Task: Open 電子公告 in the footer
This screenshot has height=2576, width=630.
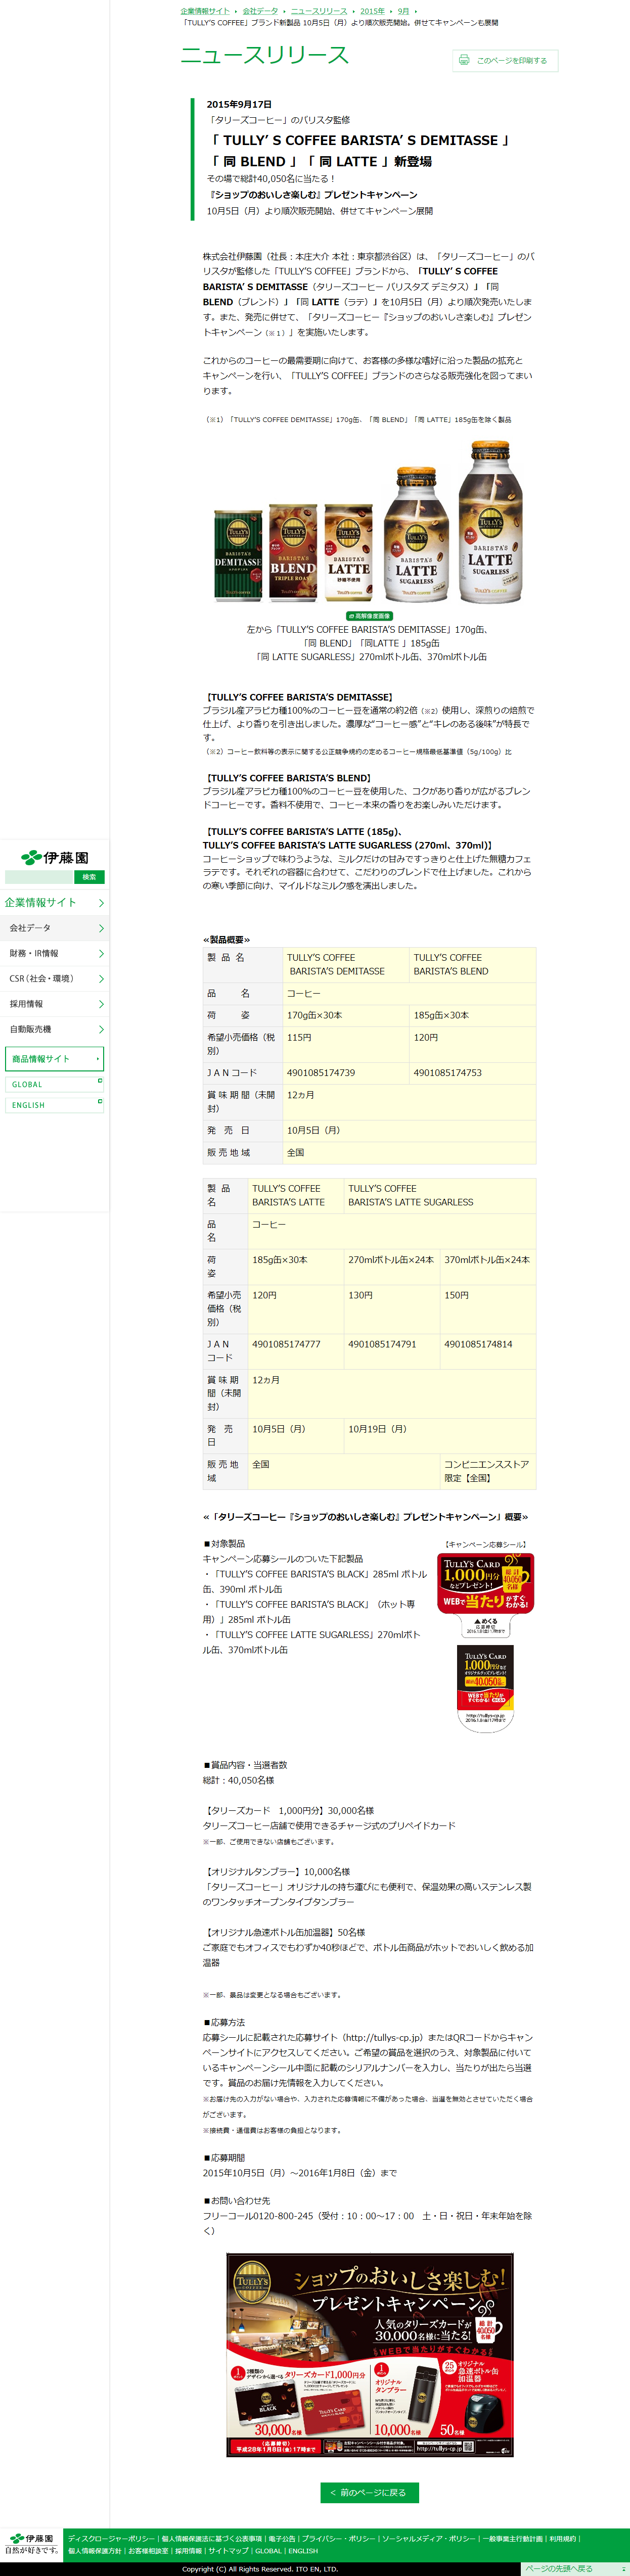Action: coord(282,2538)
